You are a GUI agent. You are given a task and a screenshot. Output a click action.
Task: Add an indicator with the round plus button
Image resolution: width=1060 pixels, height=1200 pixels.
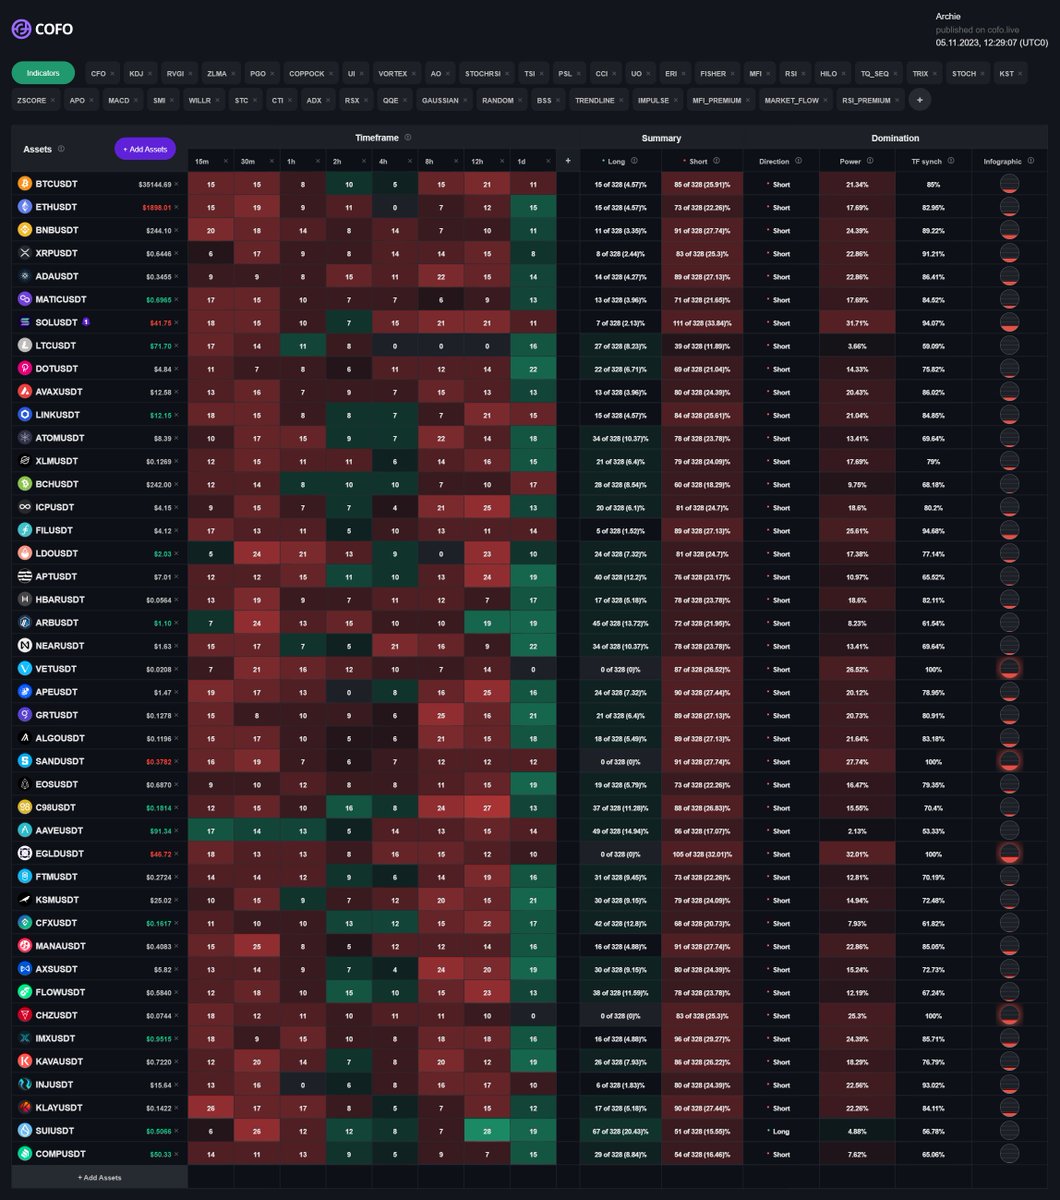pyautogui.click(x=919, y=100)
